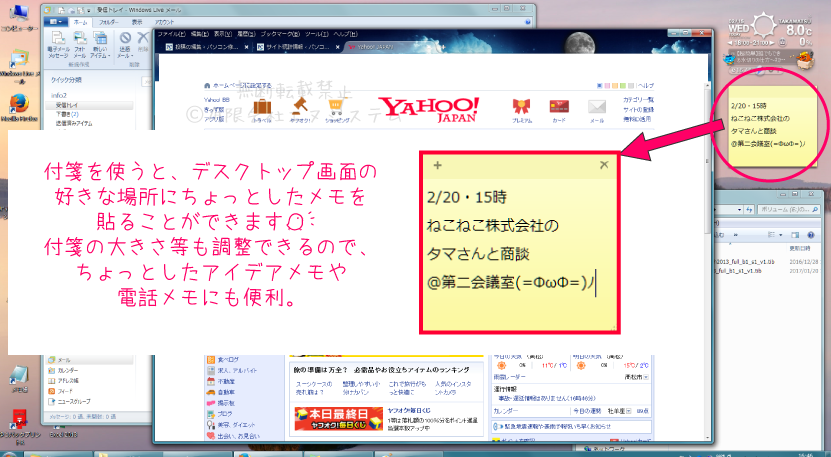Select the 受信トレイ folder
Viewport: 831px width, 457px height.
(x=89, y=105)
